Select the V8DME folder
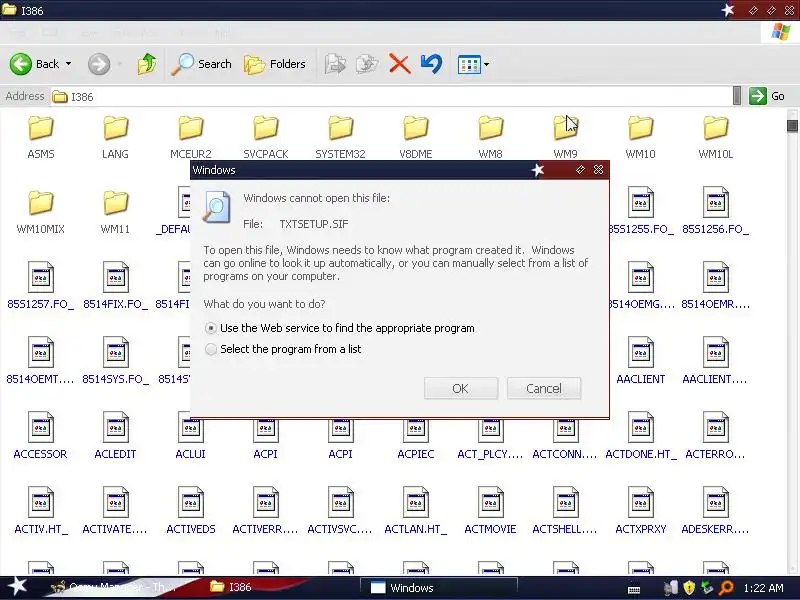This screenshot has width=800, height=600. [416, 137]
